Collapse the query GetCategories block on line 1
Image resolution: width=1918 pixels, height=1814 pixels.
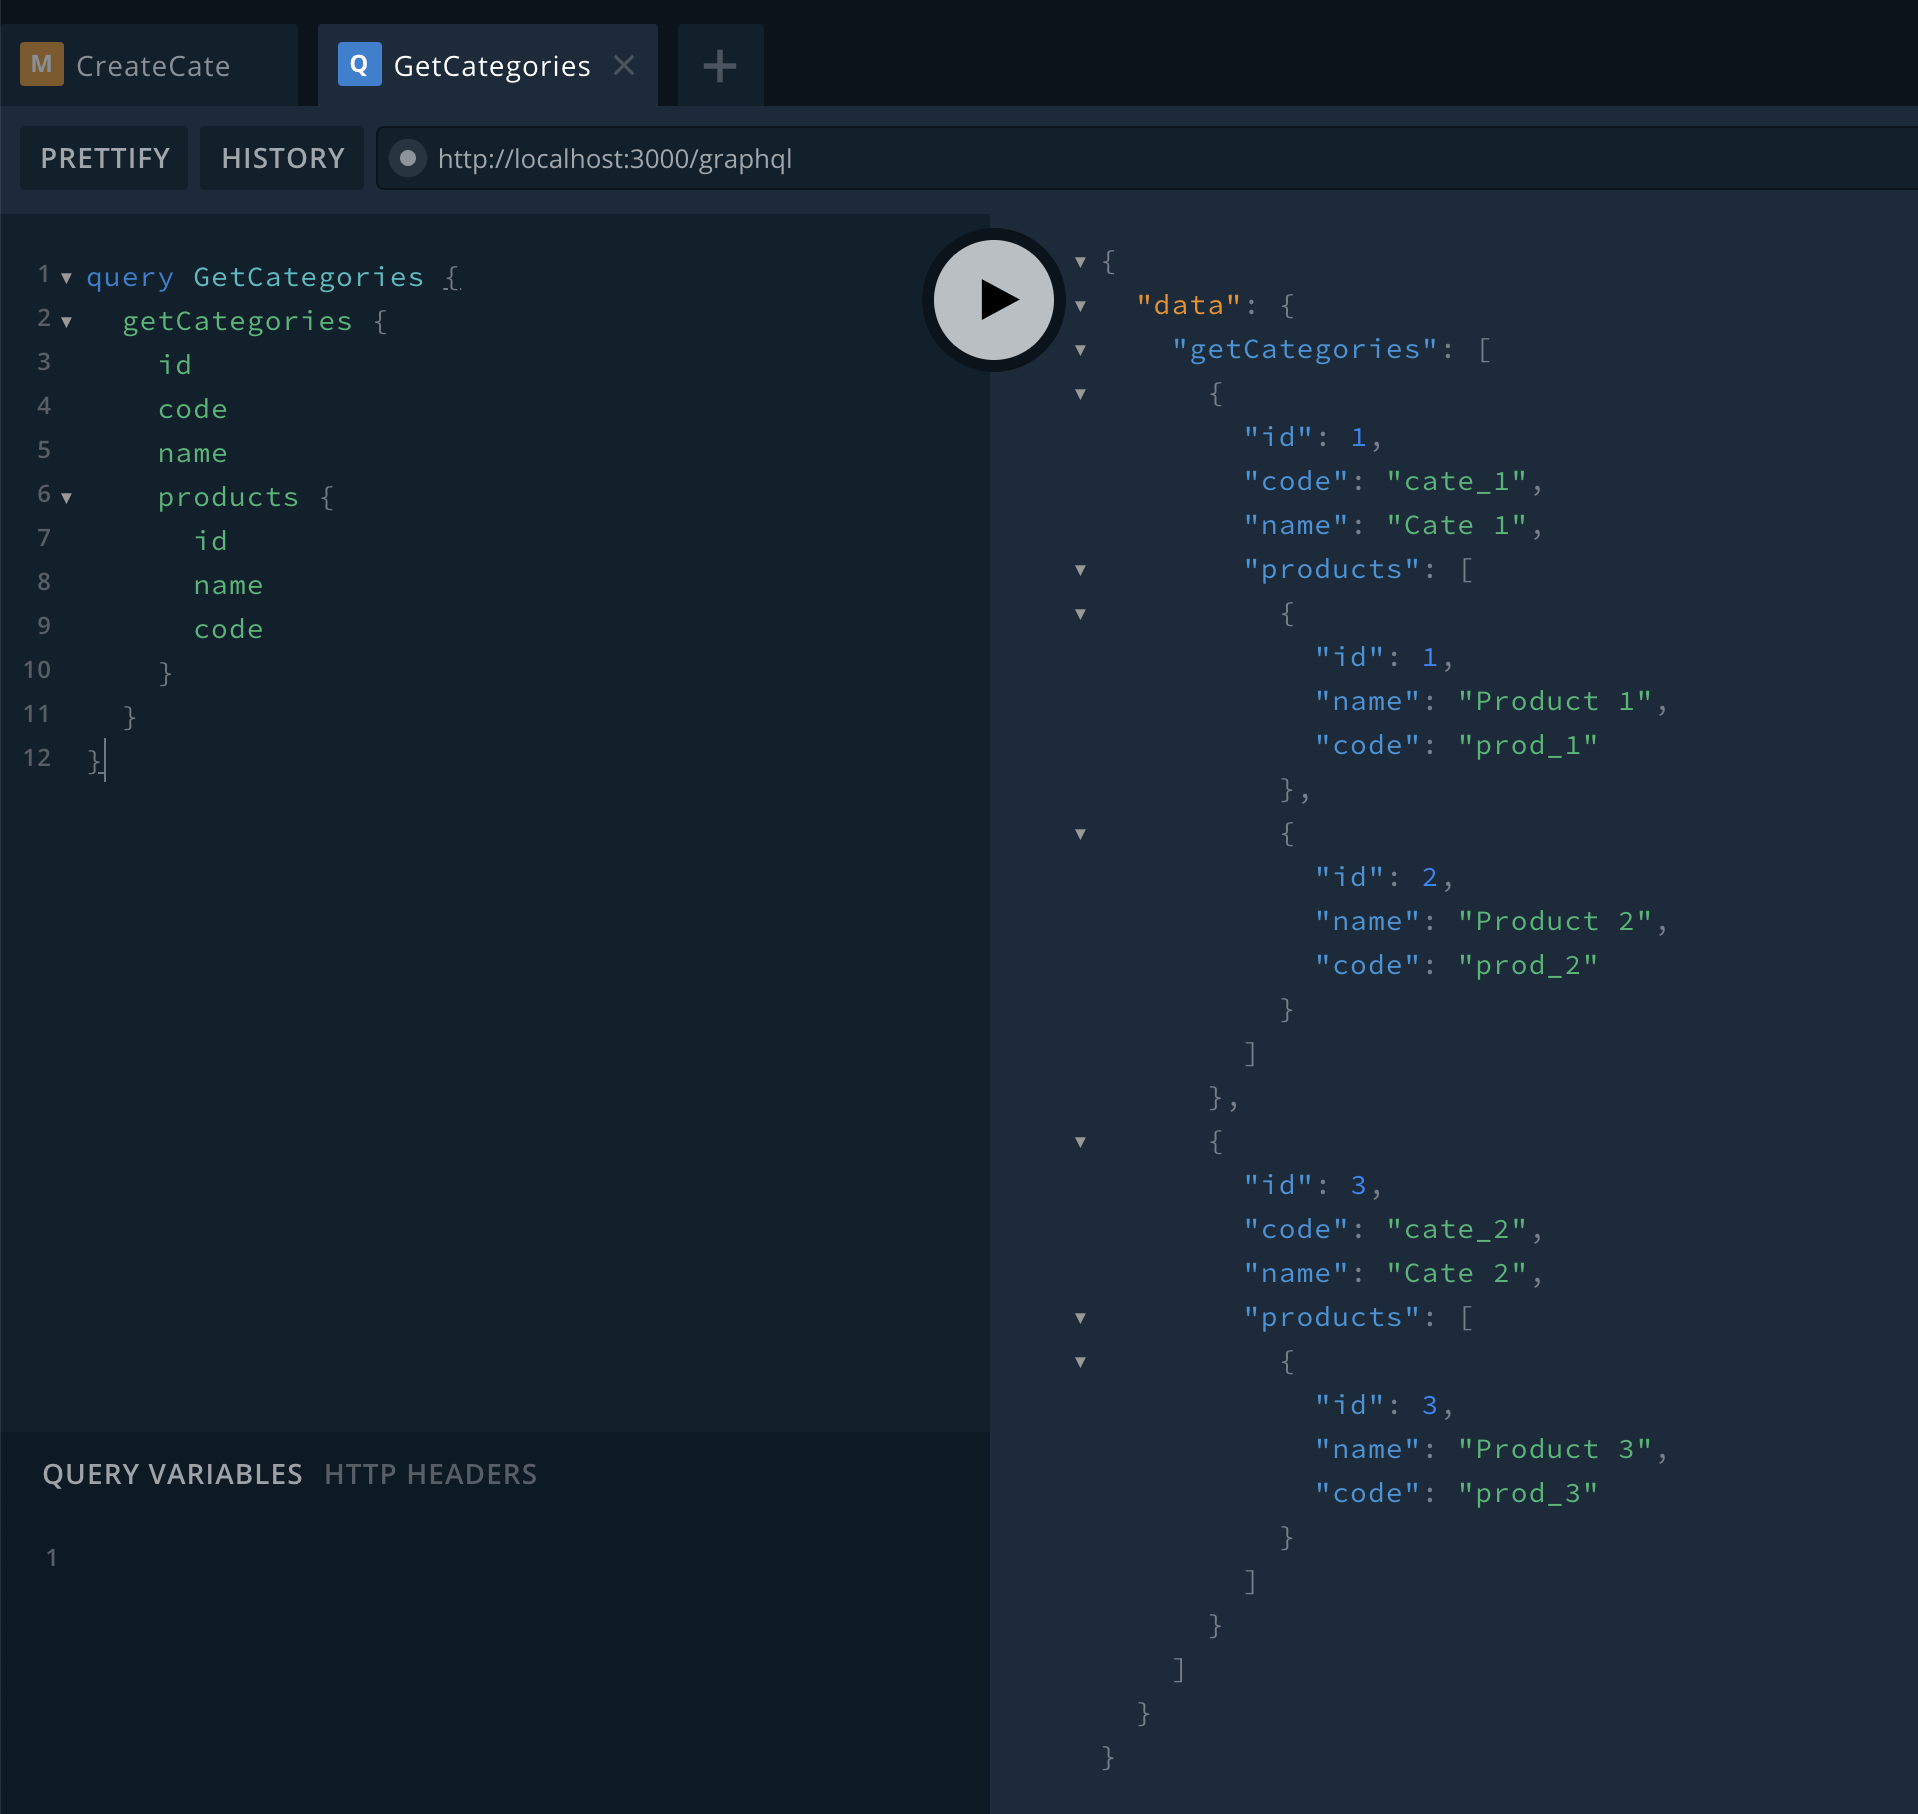[x=66, y=278]
